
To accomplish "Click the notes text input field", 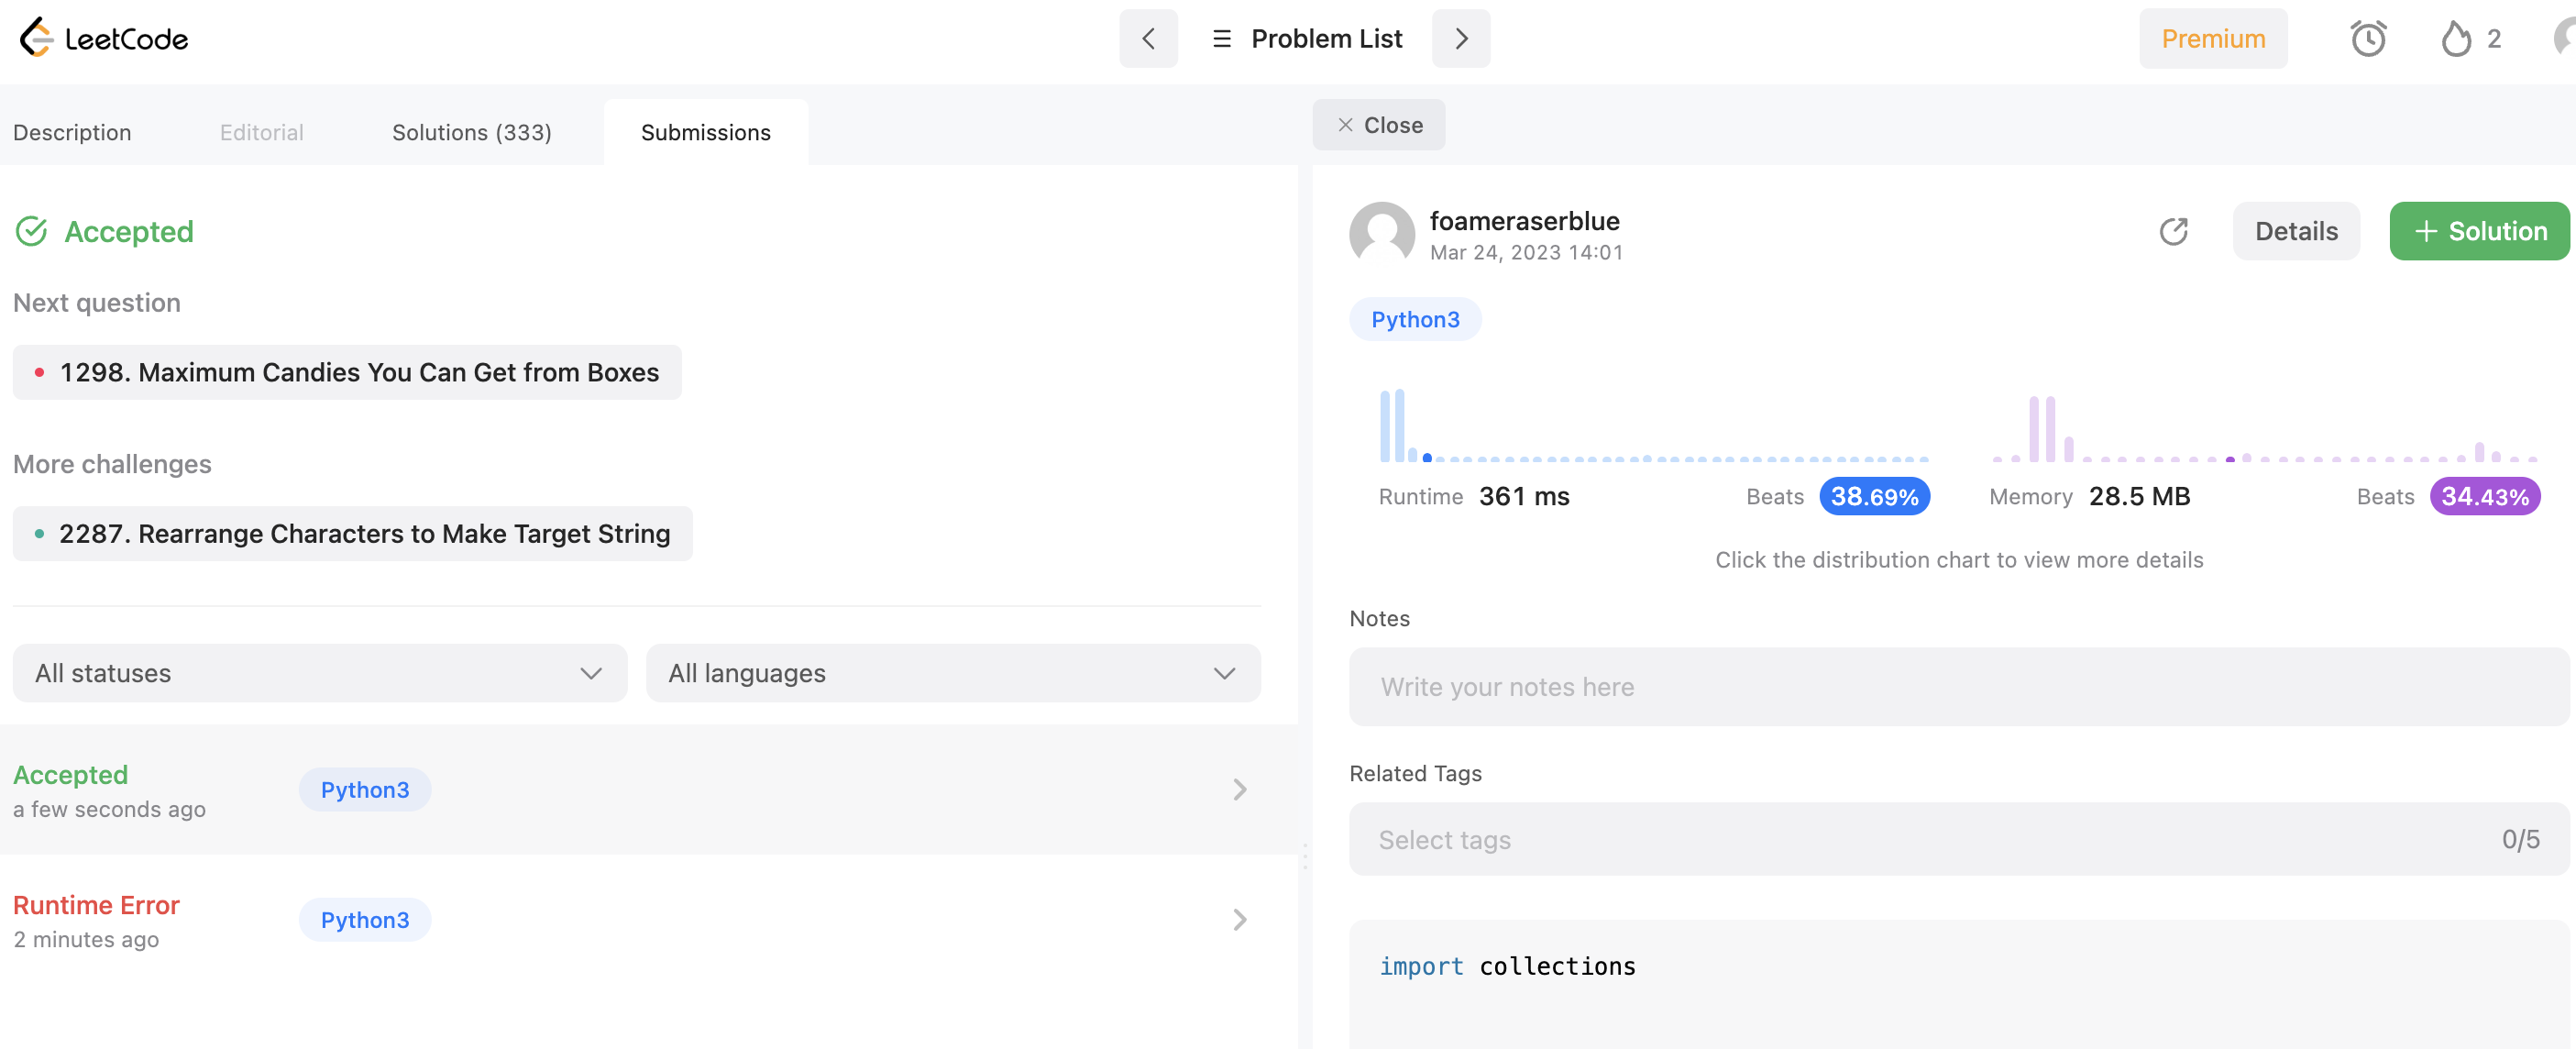I will pyautogui.click(x=1957, y=687).
